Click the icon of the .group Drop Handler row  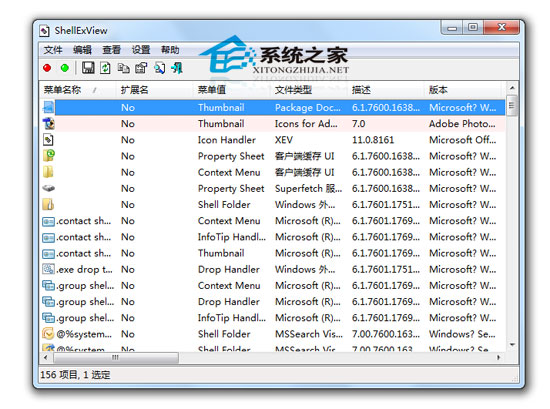coord(48,301)
